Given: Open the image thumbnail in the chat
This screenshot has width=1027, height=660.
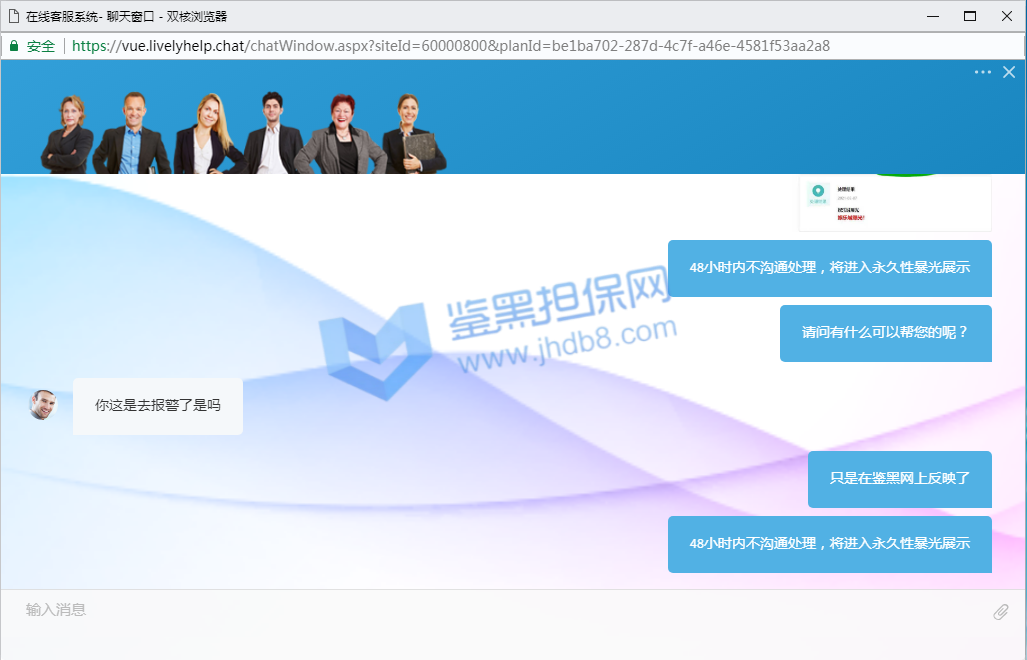Looking at the screenshot, I should coord(894,203).
